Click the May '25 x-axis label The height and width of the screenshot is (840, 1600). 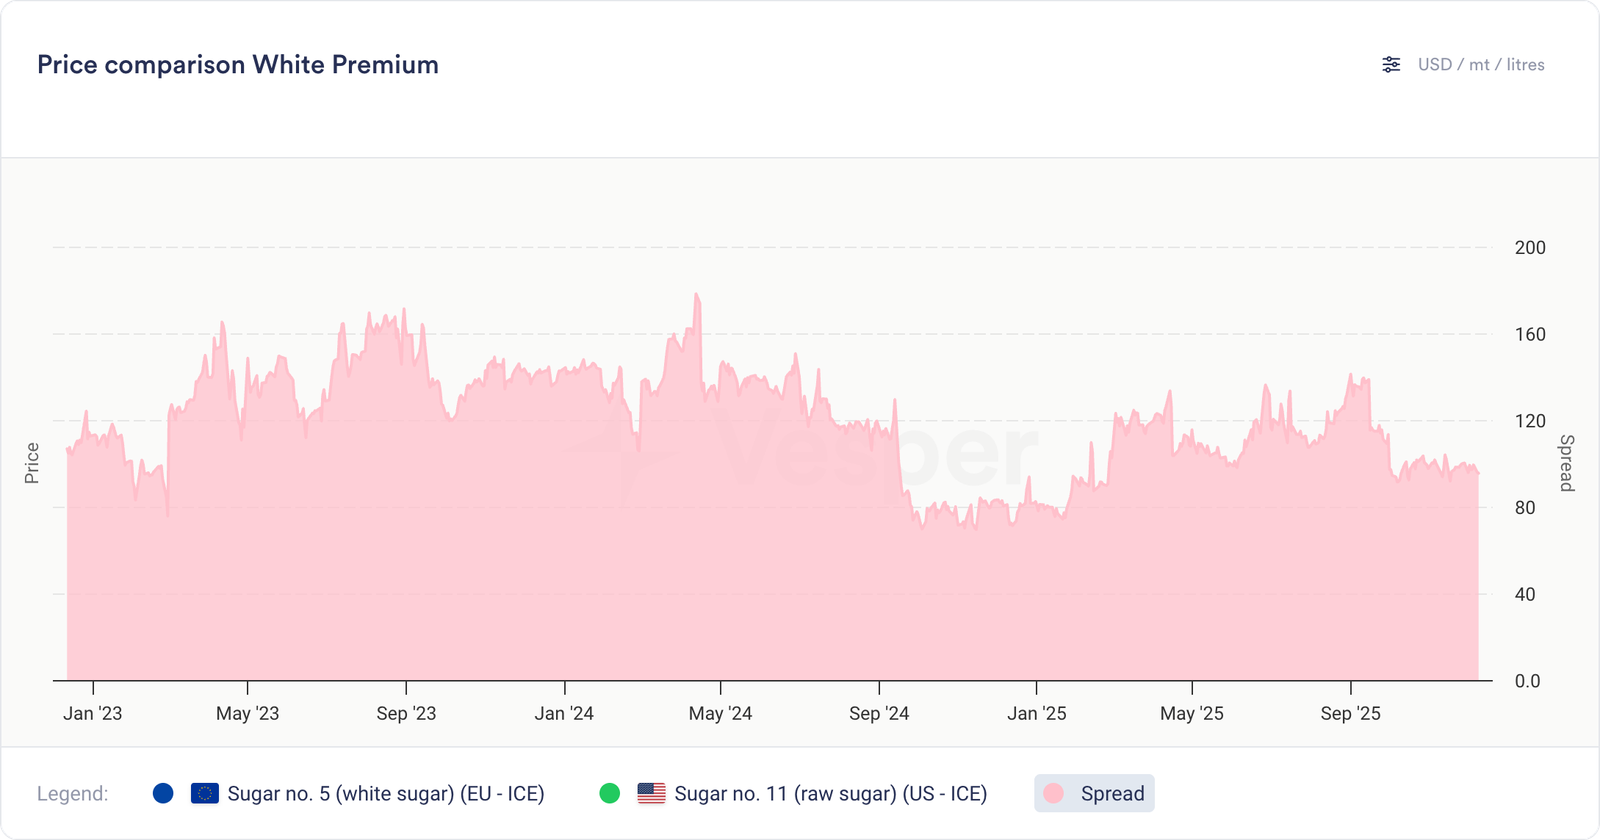click(x=1191, y=714)
